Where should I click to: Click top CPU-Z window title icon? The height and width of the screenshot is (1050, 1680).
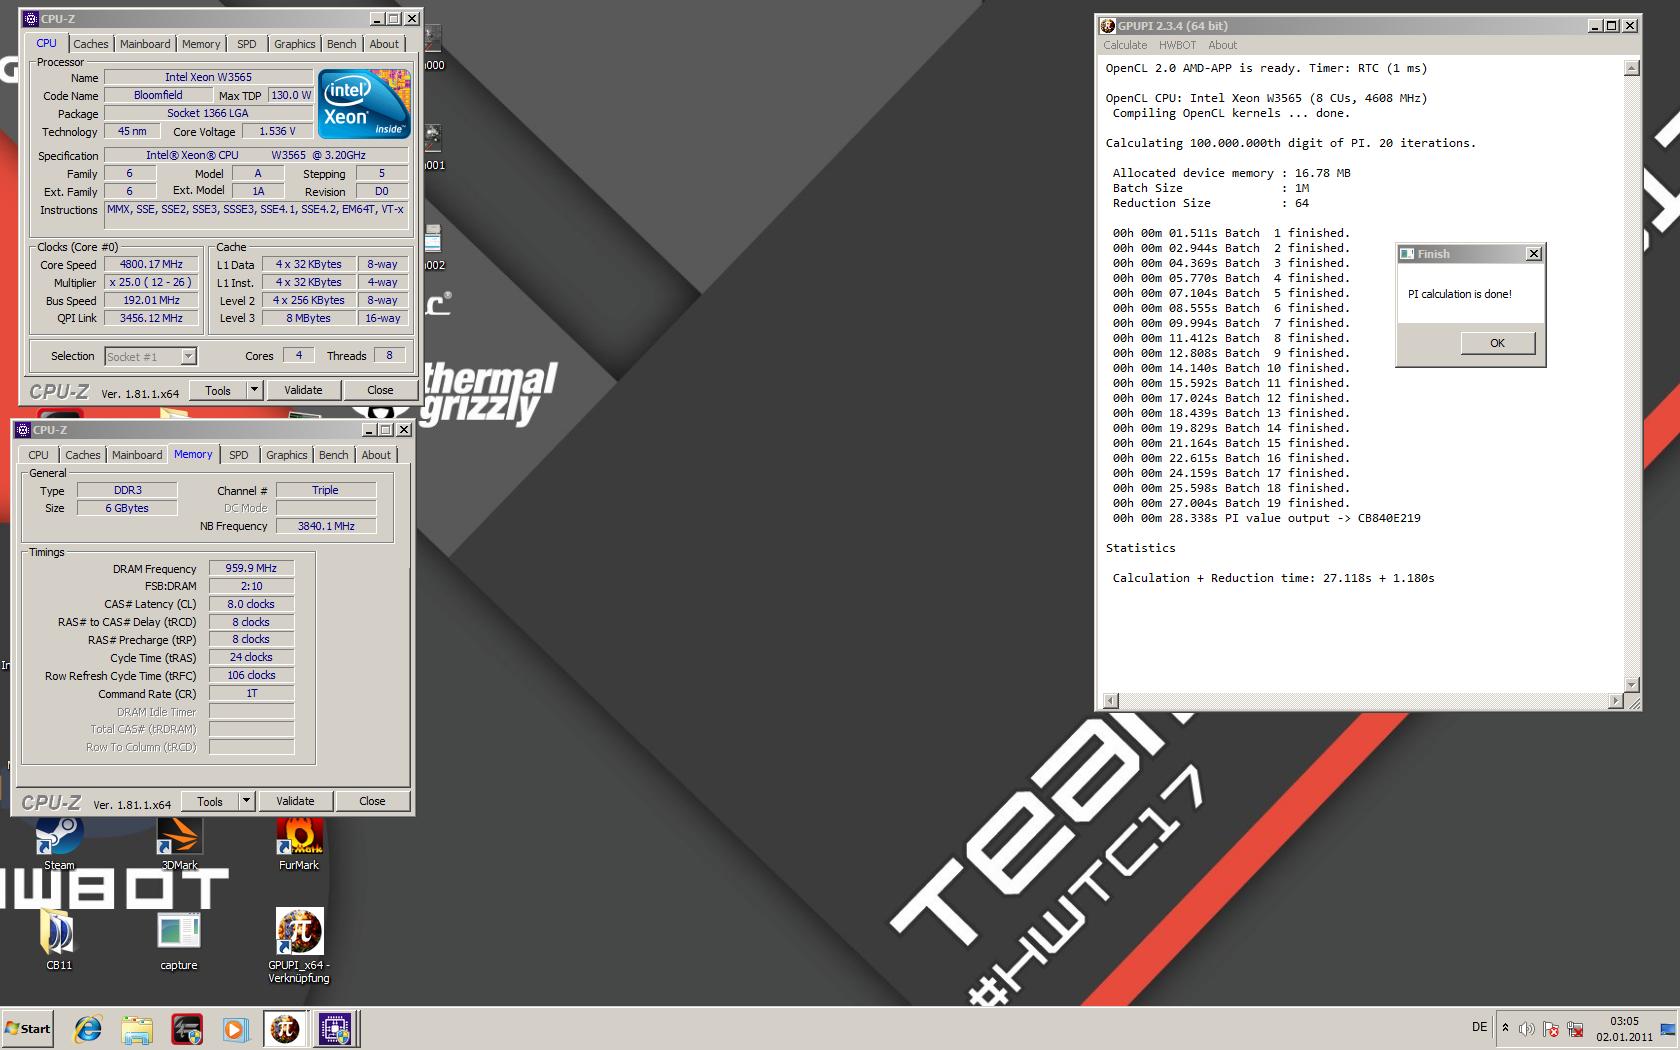pos(31,18)
